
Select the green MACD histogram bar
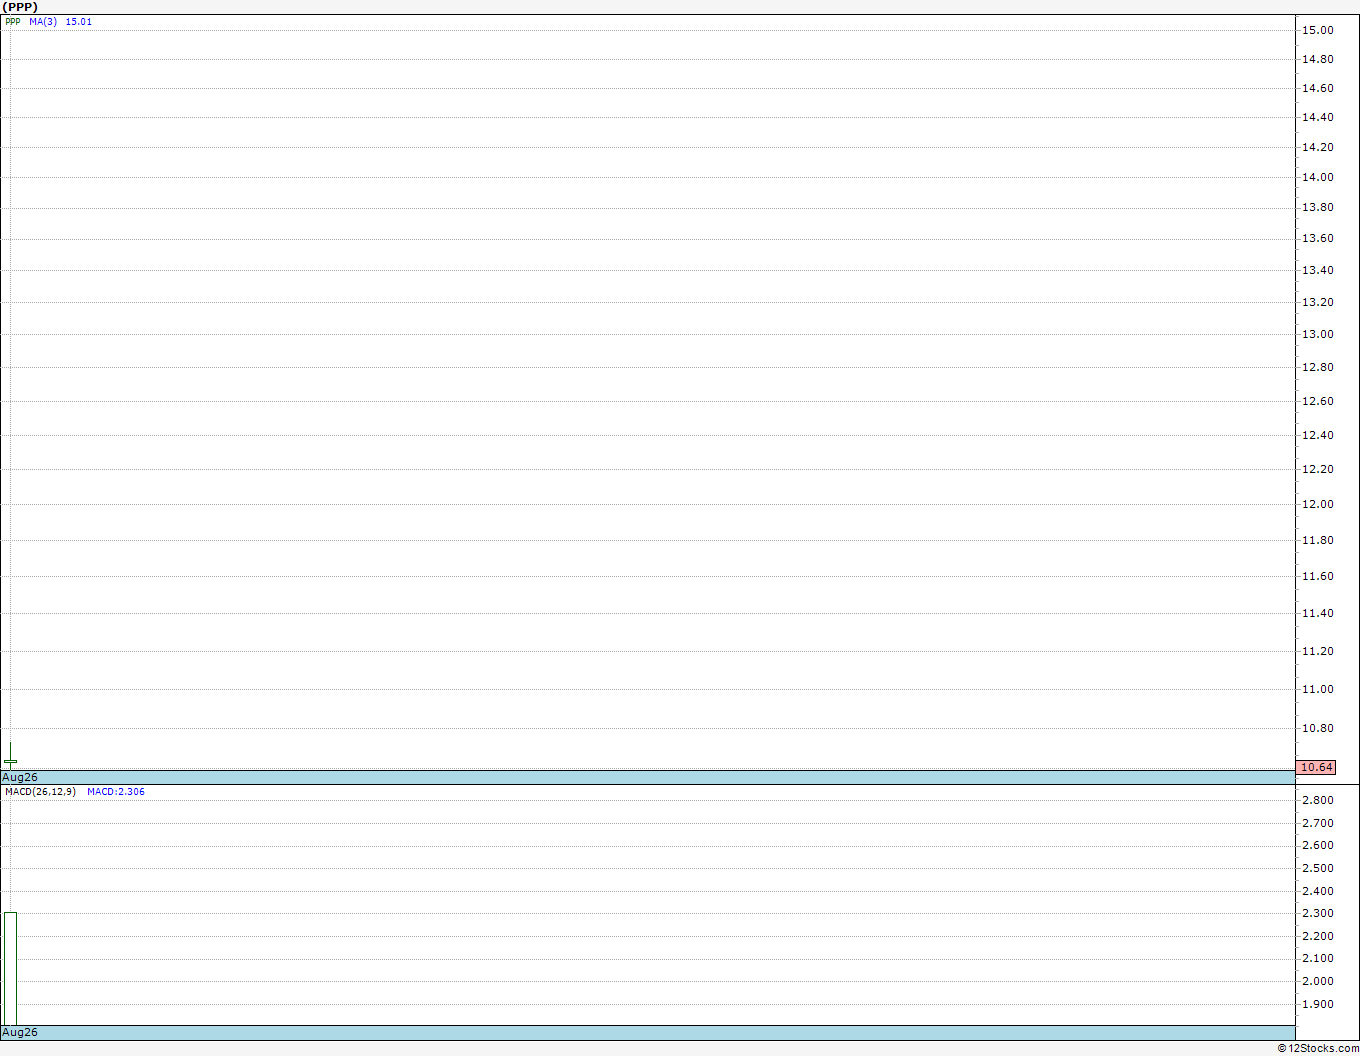tap(10, 968)
